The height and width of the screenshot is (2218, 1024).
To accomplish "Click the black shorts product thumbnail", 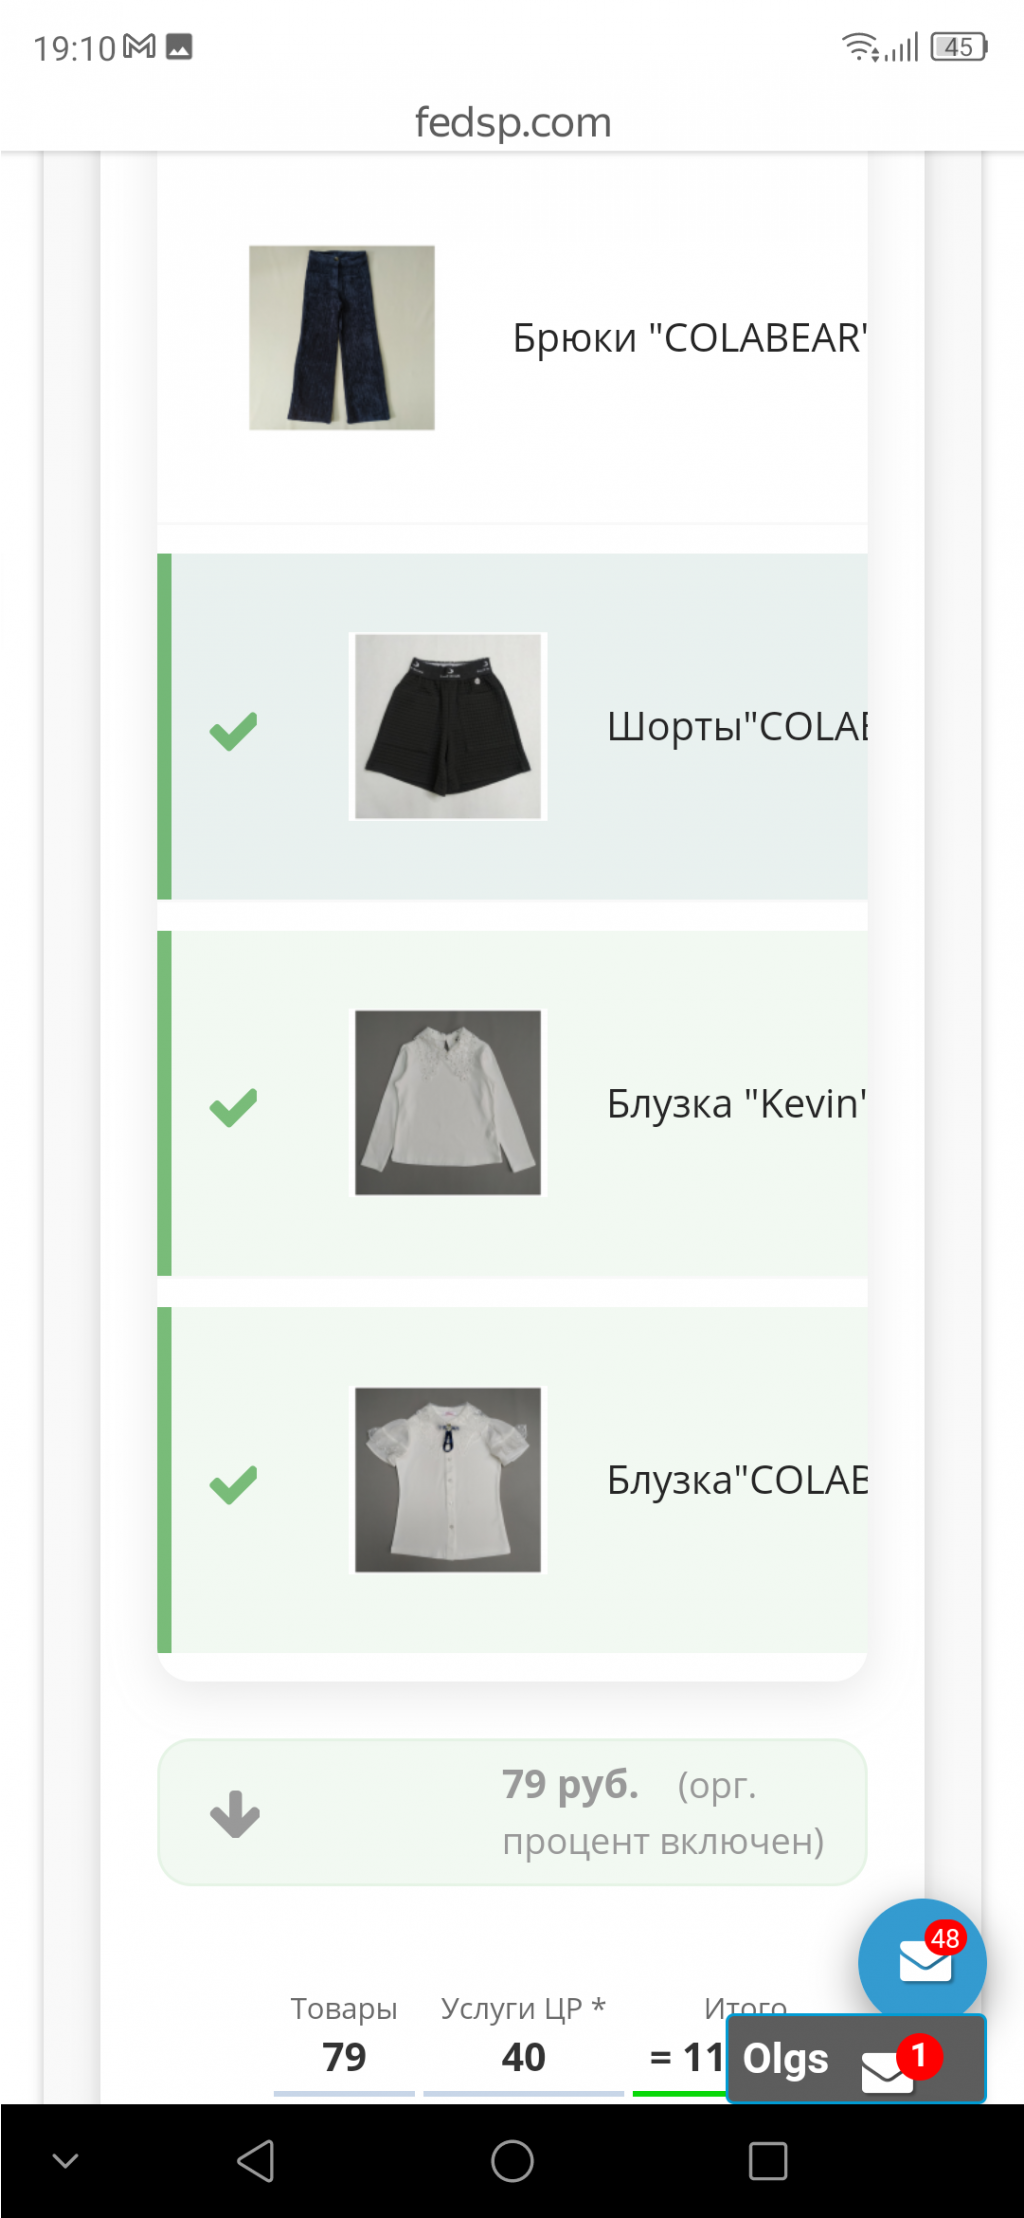I will (x=448, y=726).
